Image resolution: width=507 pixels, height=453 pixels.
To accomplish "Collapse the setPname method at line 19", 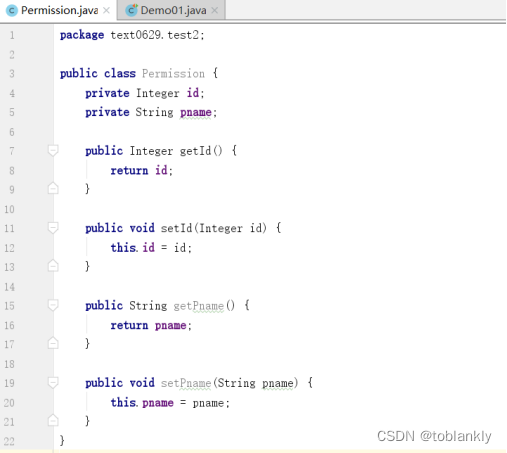I will 53,383.
